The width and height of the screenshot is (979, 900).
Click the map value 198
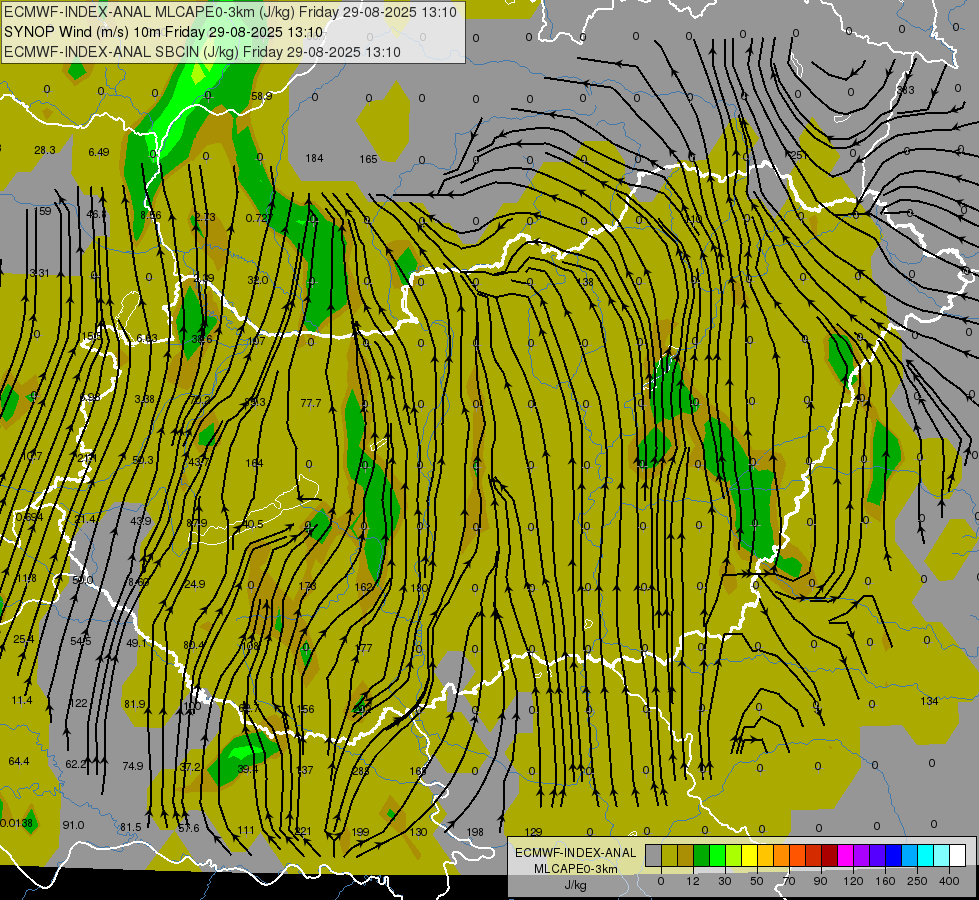coord(475,832)
